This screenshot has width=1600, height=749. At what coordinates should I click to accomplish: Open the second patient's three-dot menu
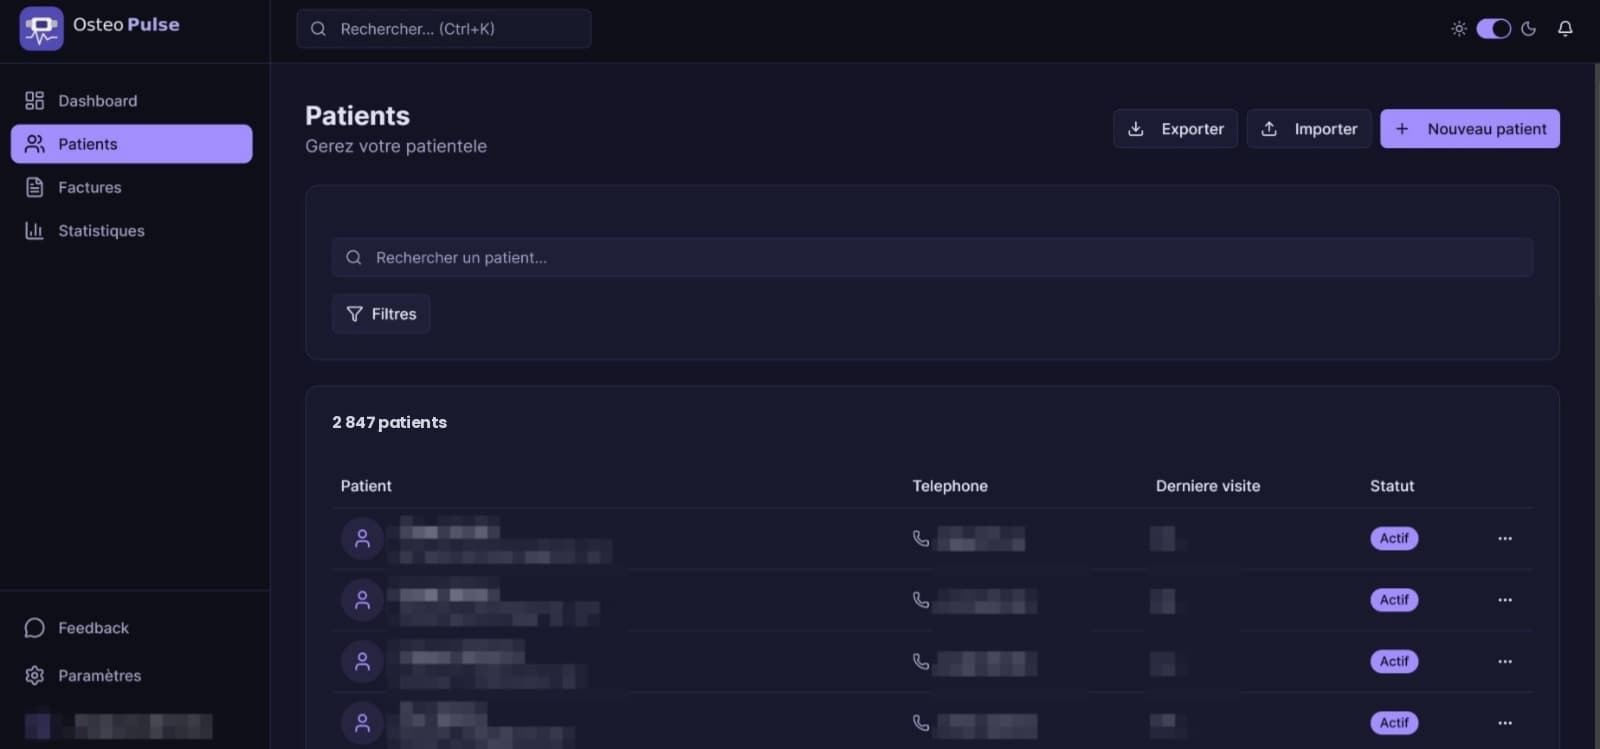coord(1505,600)
